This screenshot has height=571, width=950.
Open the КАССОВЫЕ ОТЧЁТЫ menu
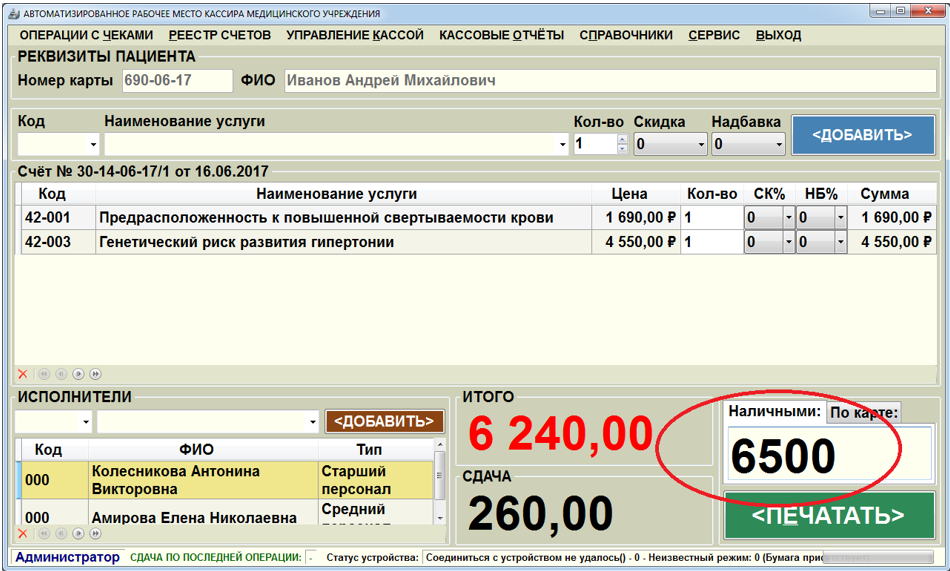[x=502, y=35]
